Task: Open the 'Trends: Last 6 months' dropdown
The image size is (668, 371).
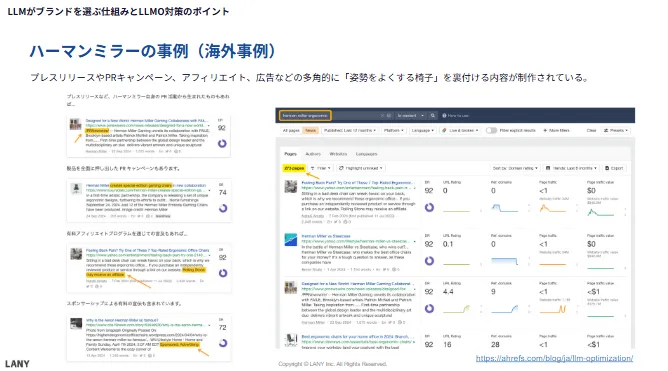Action: [572, 168]
